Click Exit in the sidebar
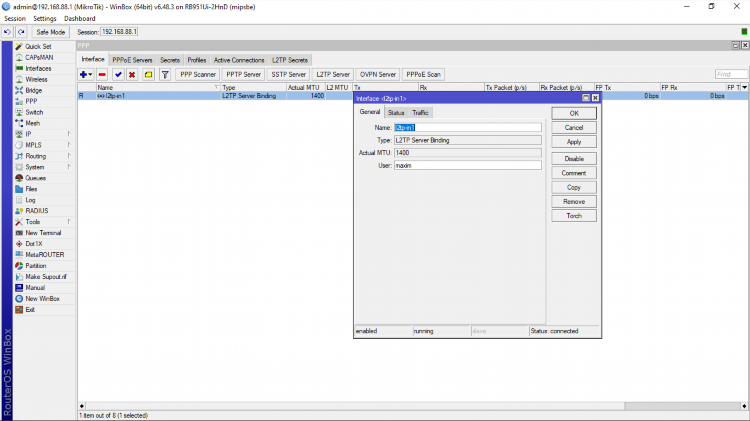The width and height of the screenshot is (750, 421). click(30, 310)
